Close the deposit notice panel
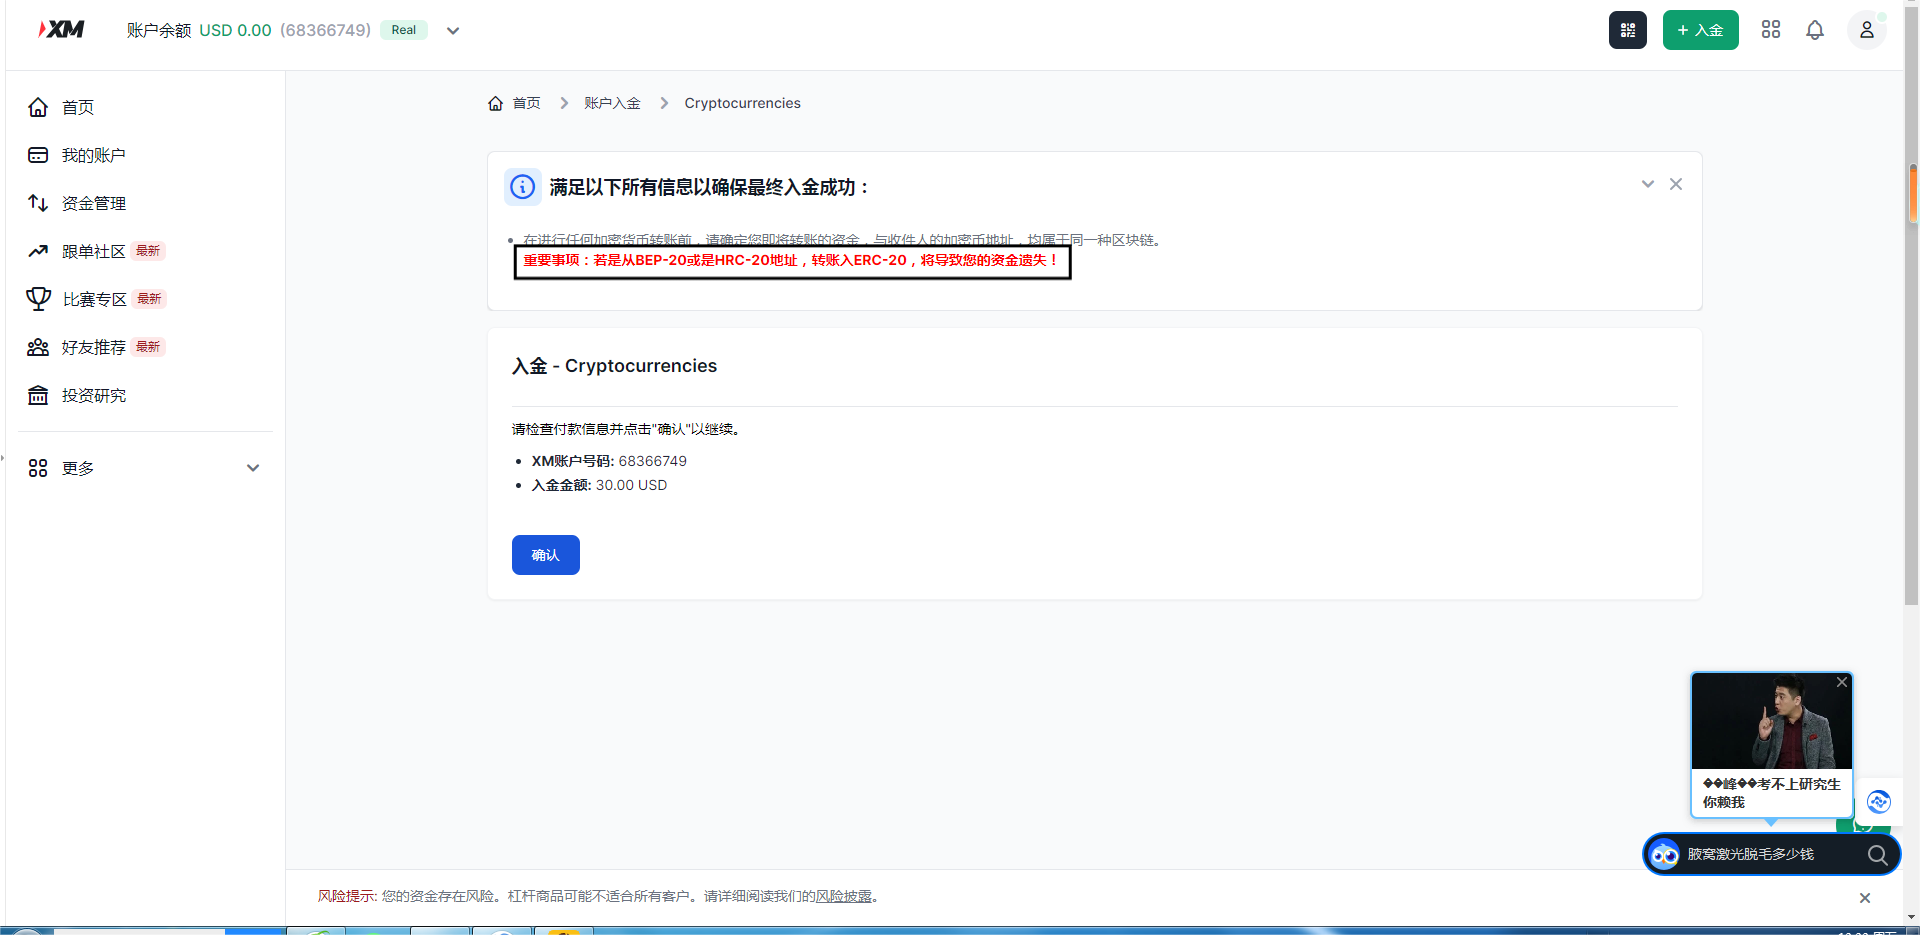 (1676, 184)
